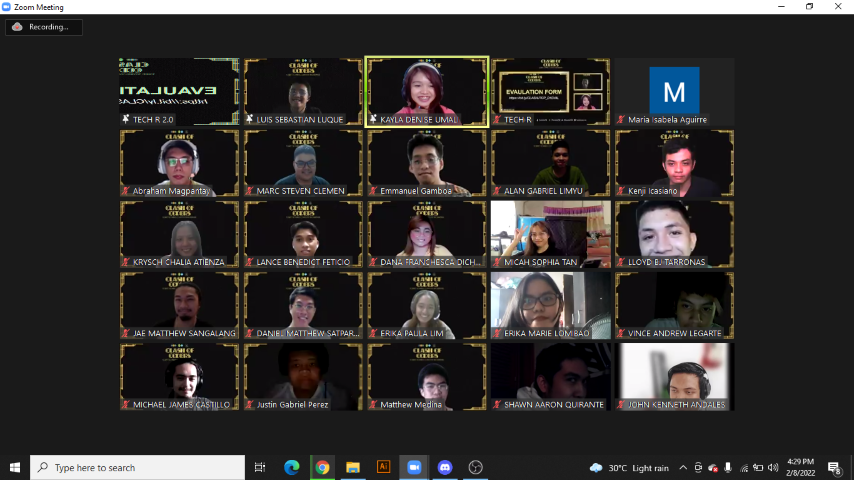This screenshot has width=854, height=480.
Task: Open Google Chrome from the taskbar
Action: [322, 467]
